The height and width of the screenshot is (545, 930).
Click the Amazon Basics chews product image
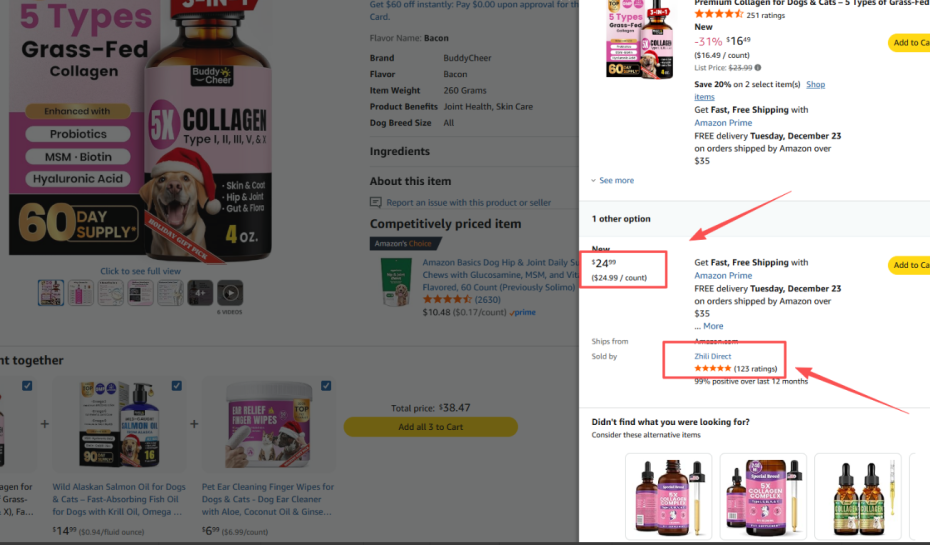[396, 282]
